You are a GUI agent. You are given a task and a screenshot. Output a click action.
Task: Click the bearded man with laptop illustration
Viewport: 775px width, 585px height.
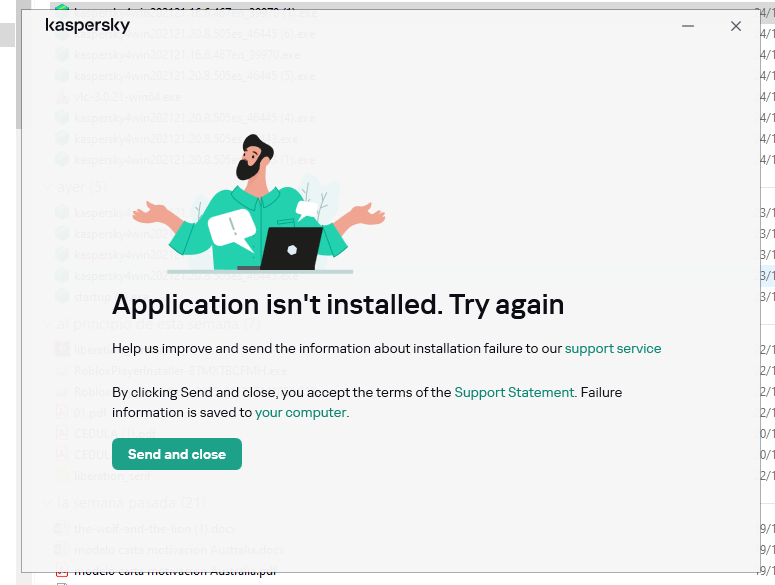(259, 203)
